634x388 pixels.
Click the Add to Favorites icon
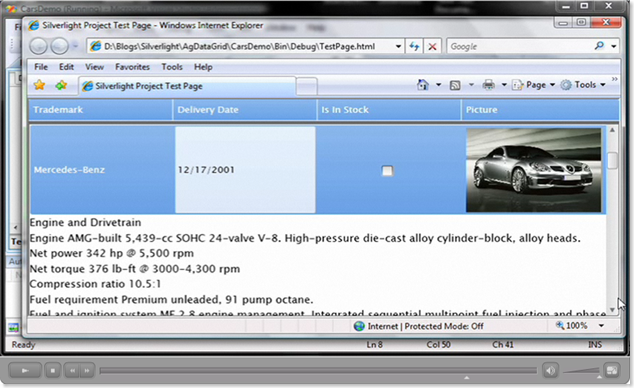(61, 85)
